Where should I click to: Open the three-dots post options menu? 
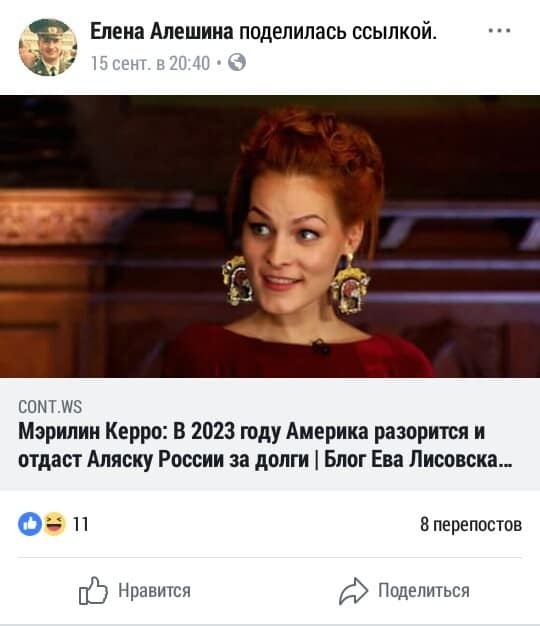500,31
